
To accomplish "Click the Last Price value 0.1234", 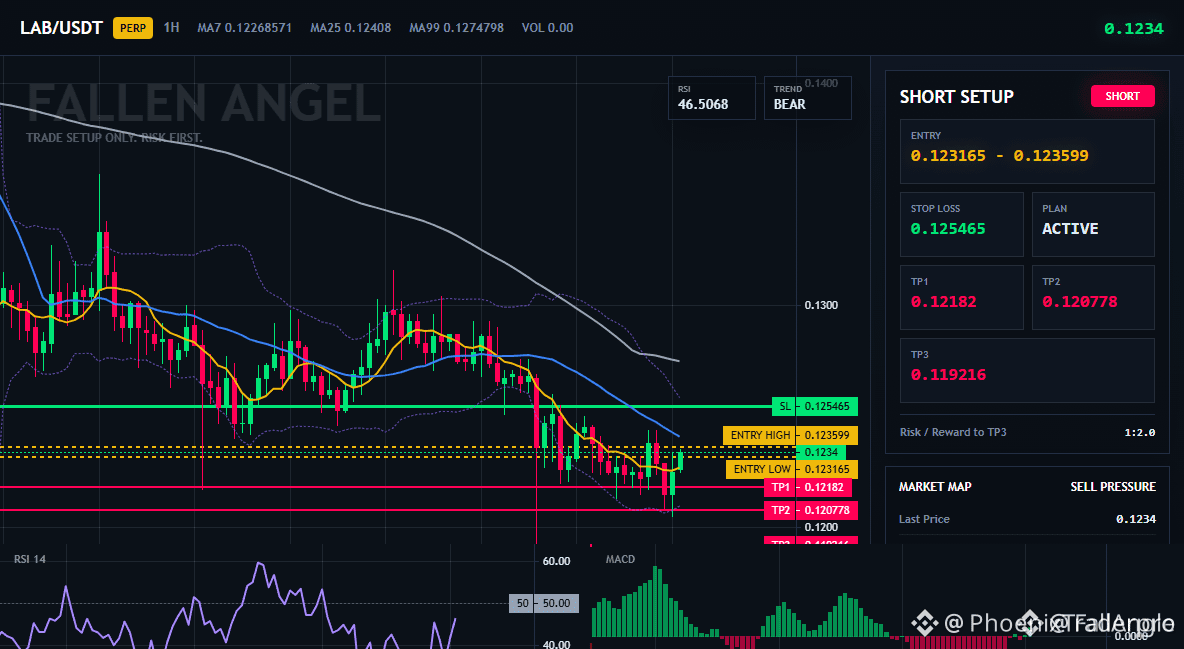I will pos(1136,519).
